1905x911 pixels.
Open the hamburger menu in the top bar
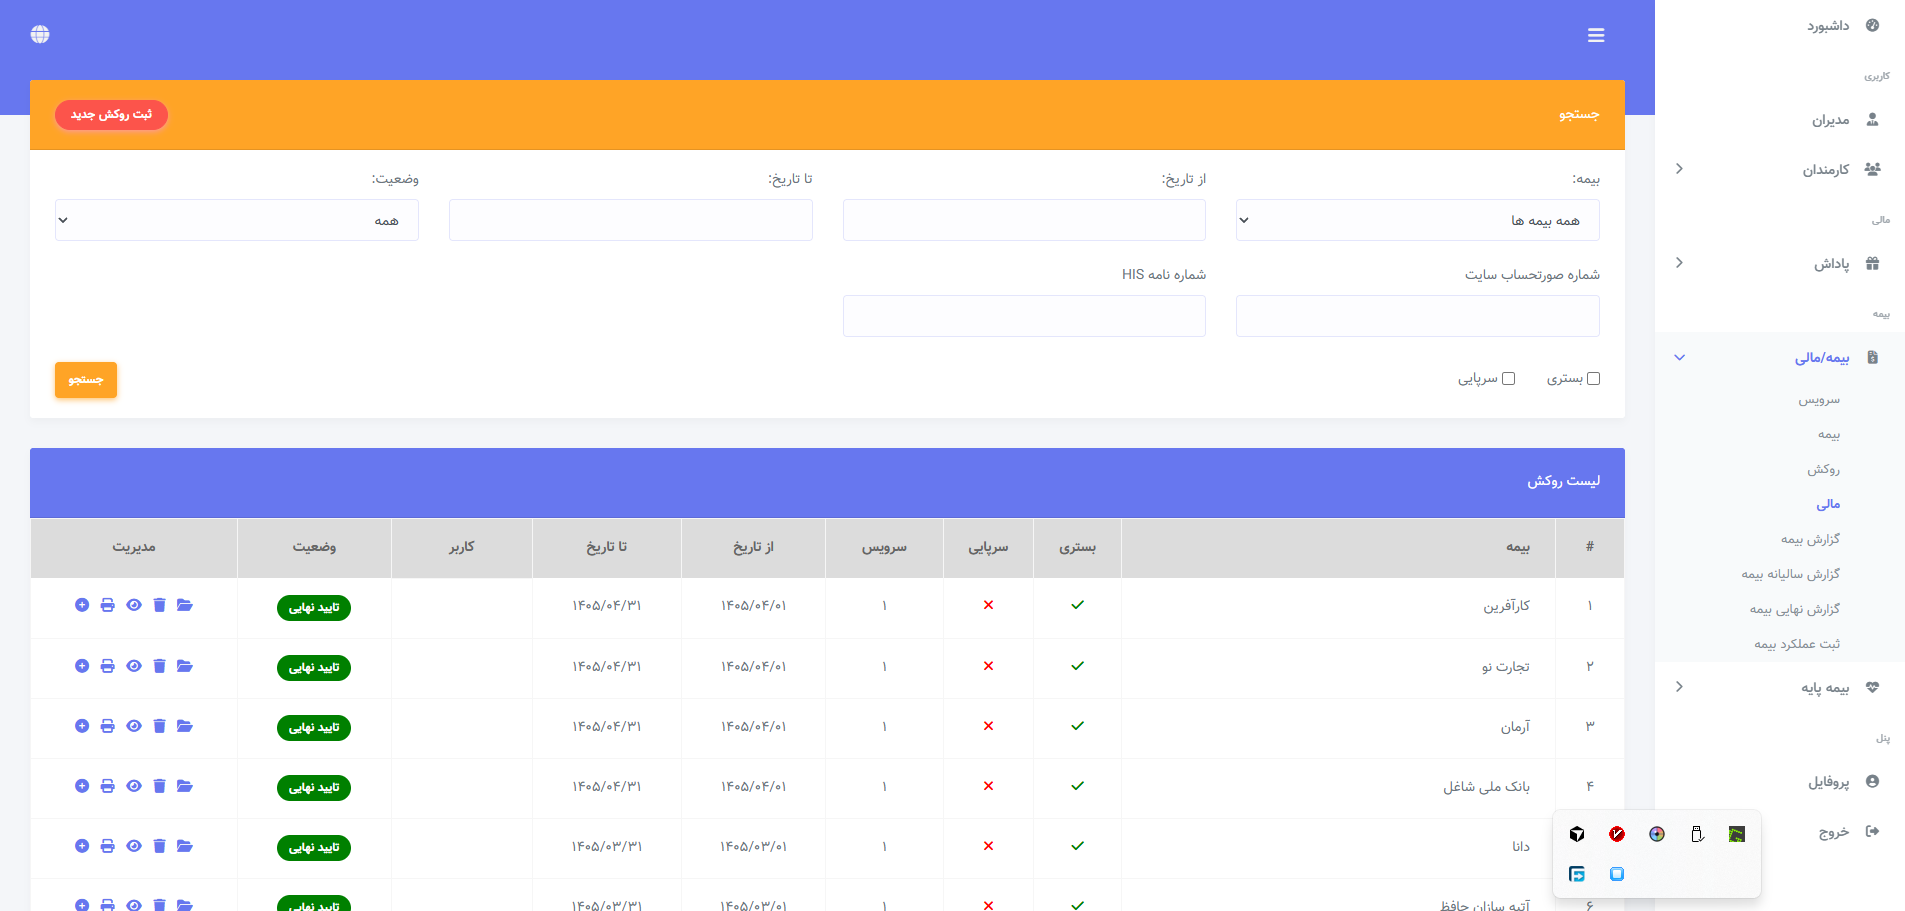[1596, 35]
